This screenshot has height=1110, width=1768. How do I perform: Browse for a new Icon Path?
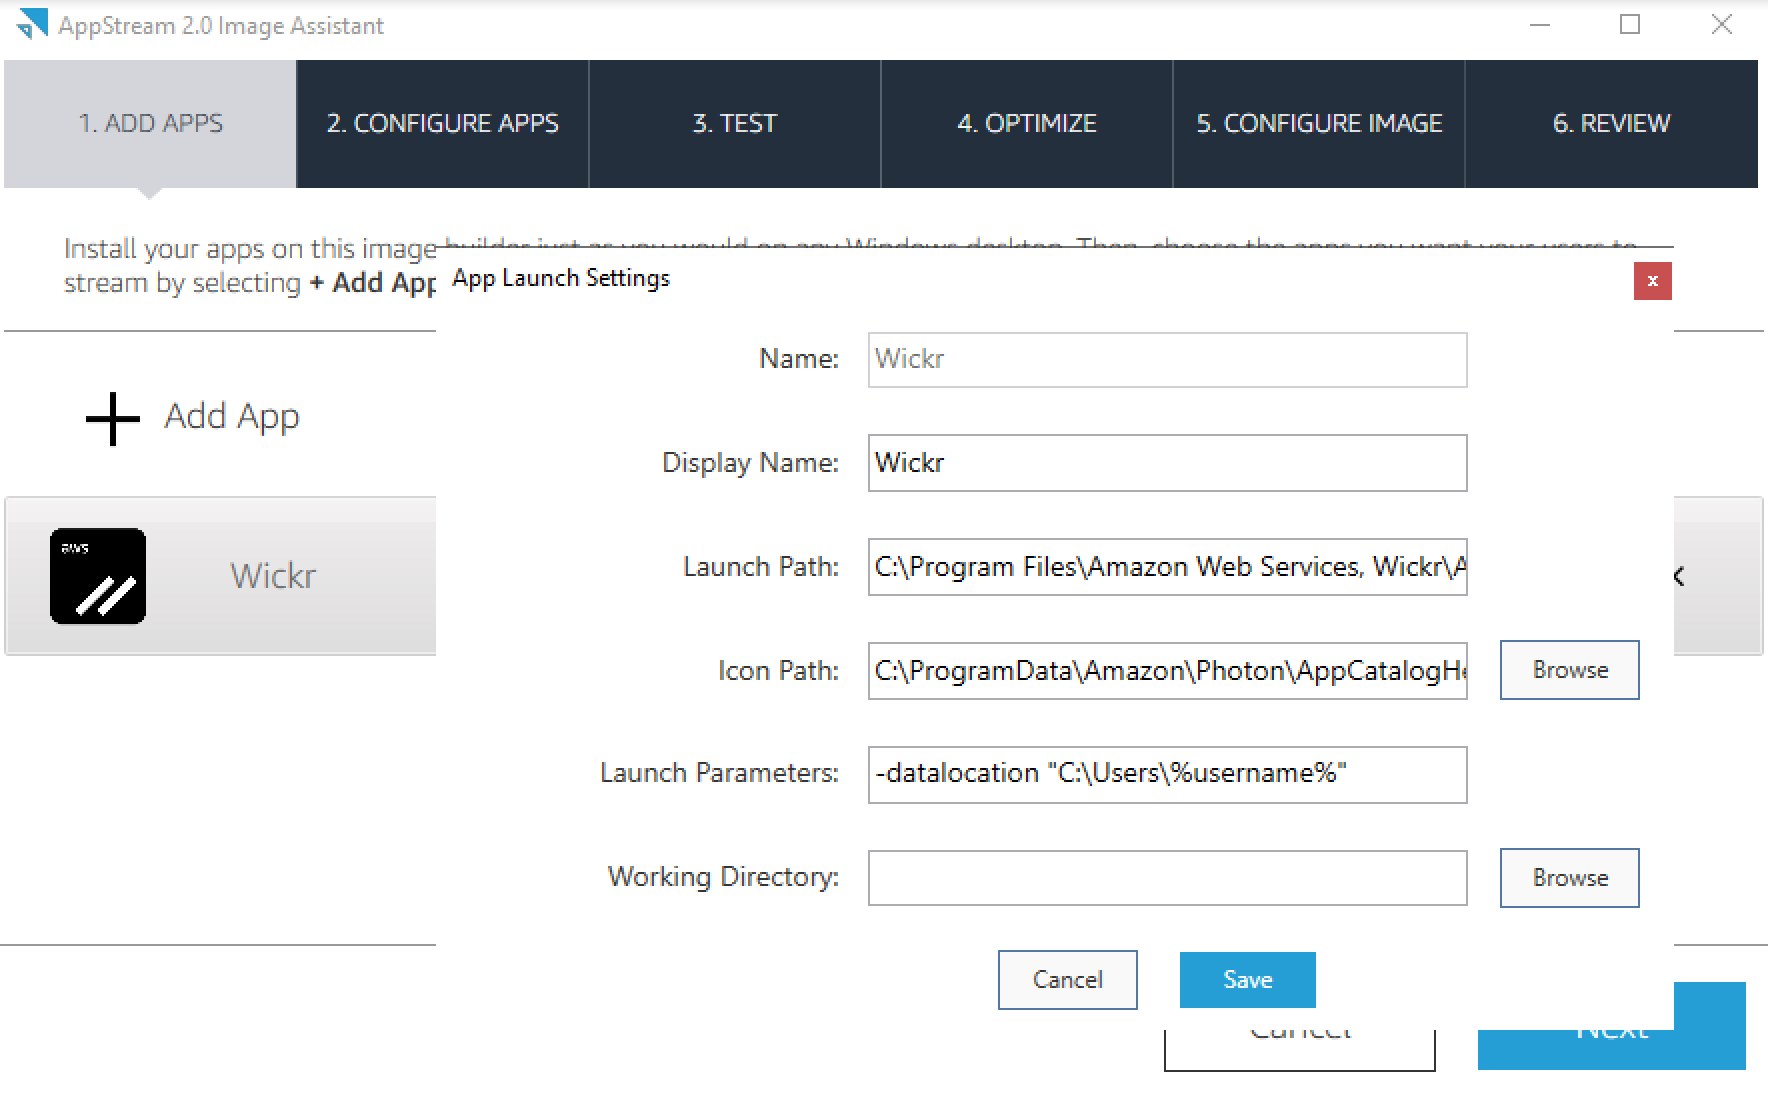point(1568,670)
